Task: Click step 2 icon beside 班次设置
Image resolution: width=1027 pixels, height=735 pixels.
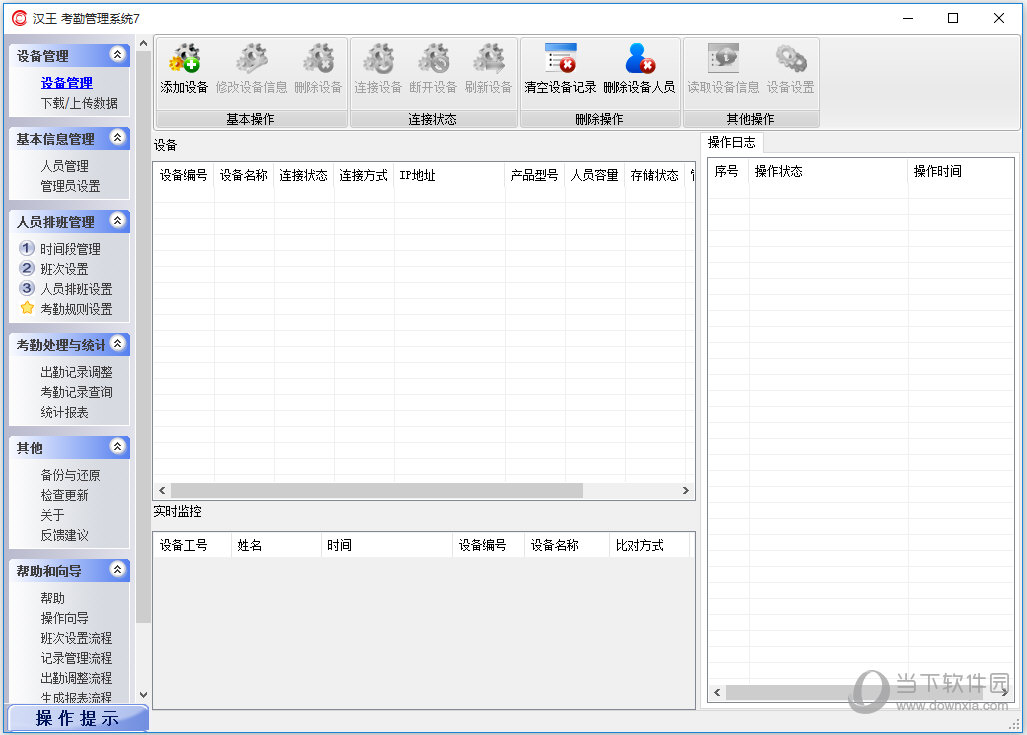Action: (x=27, y=268)
